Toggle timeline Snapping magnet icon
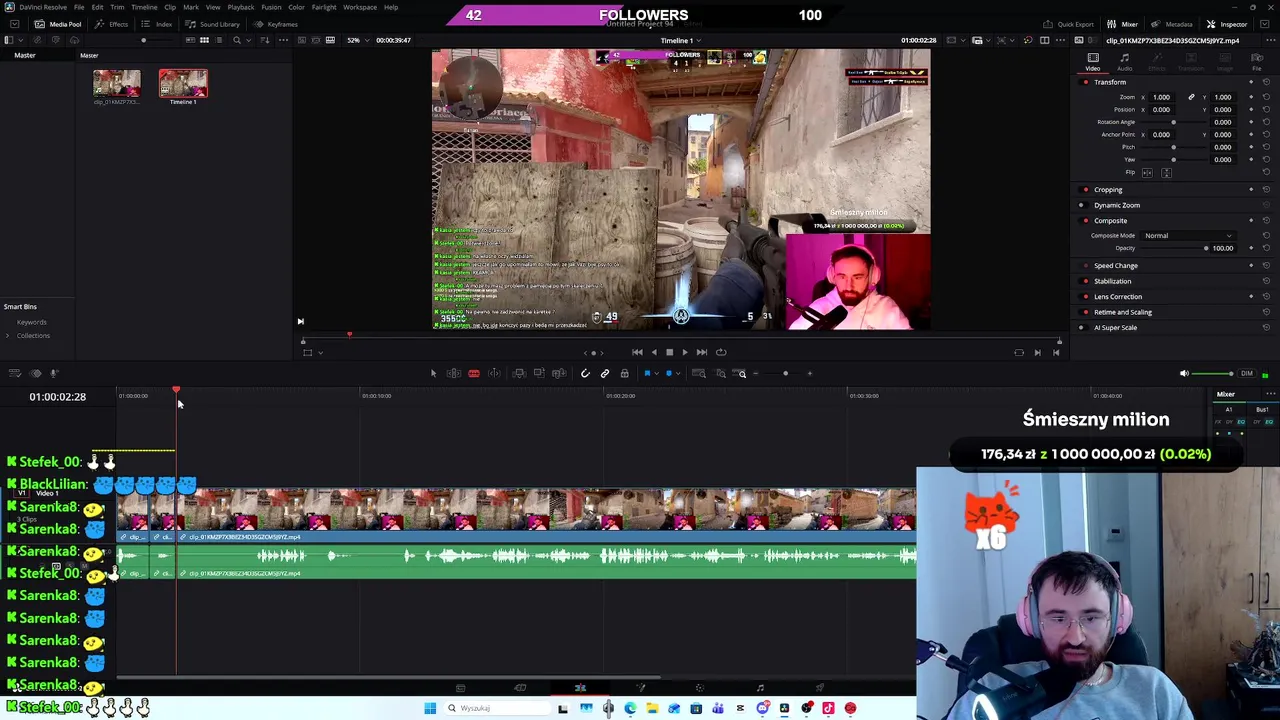Screen dimensions: 1280x720 point(585,373)
